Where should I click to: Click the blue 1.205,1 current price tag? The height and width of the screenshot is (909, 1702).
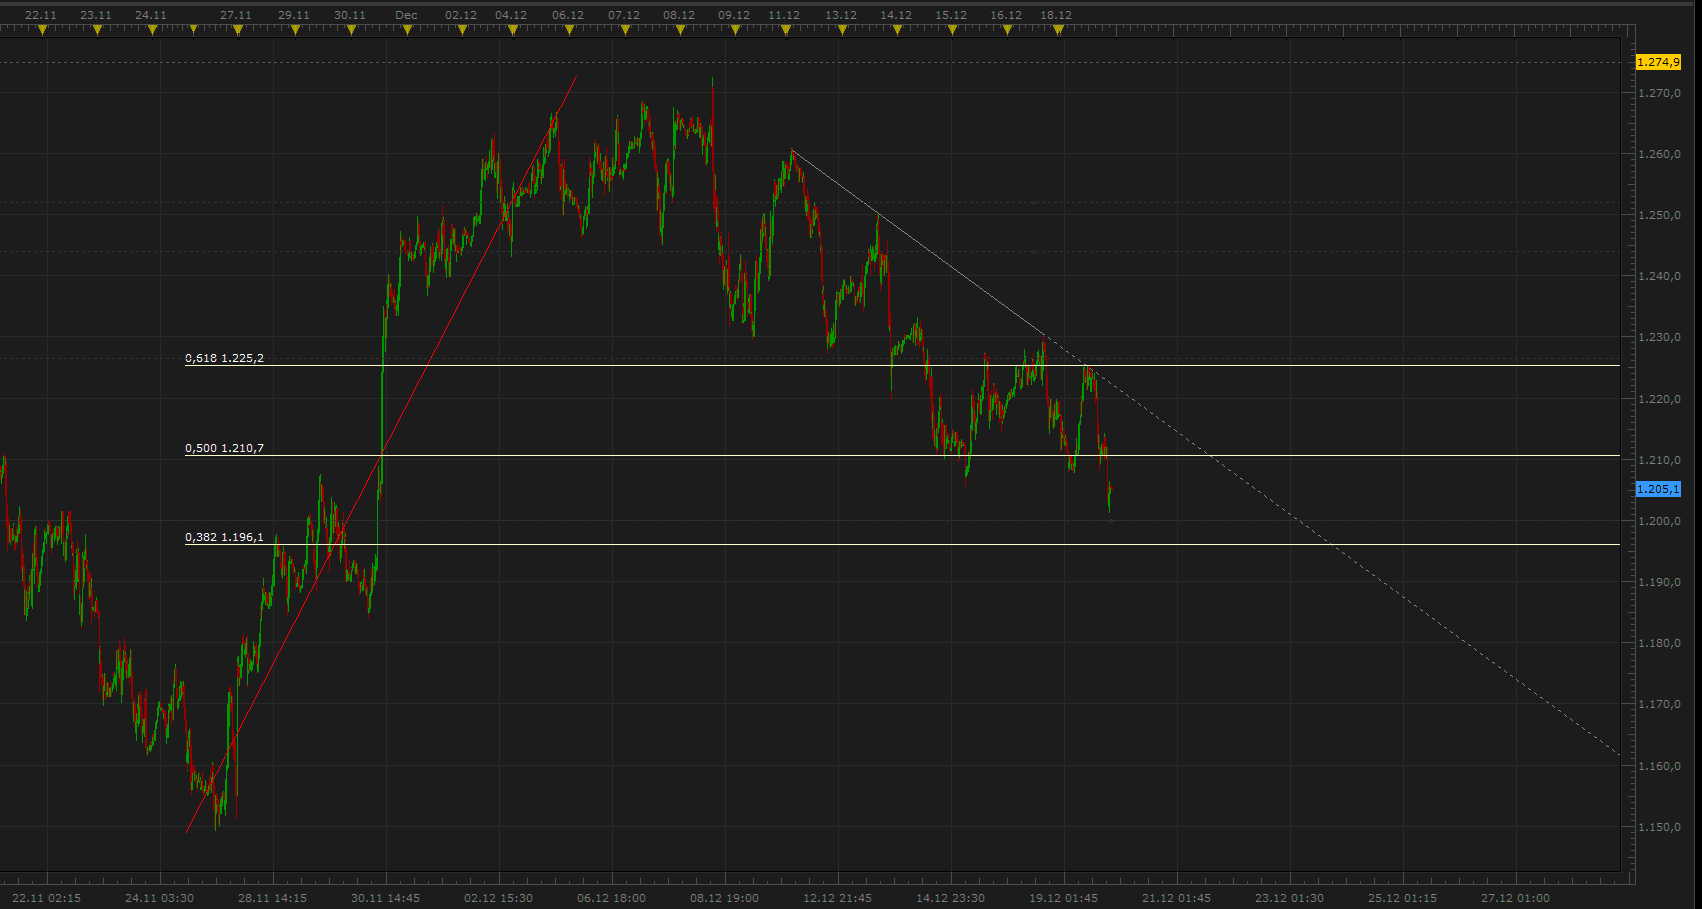[1658, 489]
